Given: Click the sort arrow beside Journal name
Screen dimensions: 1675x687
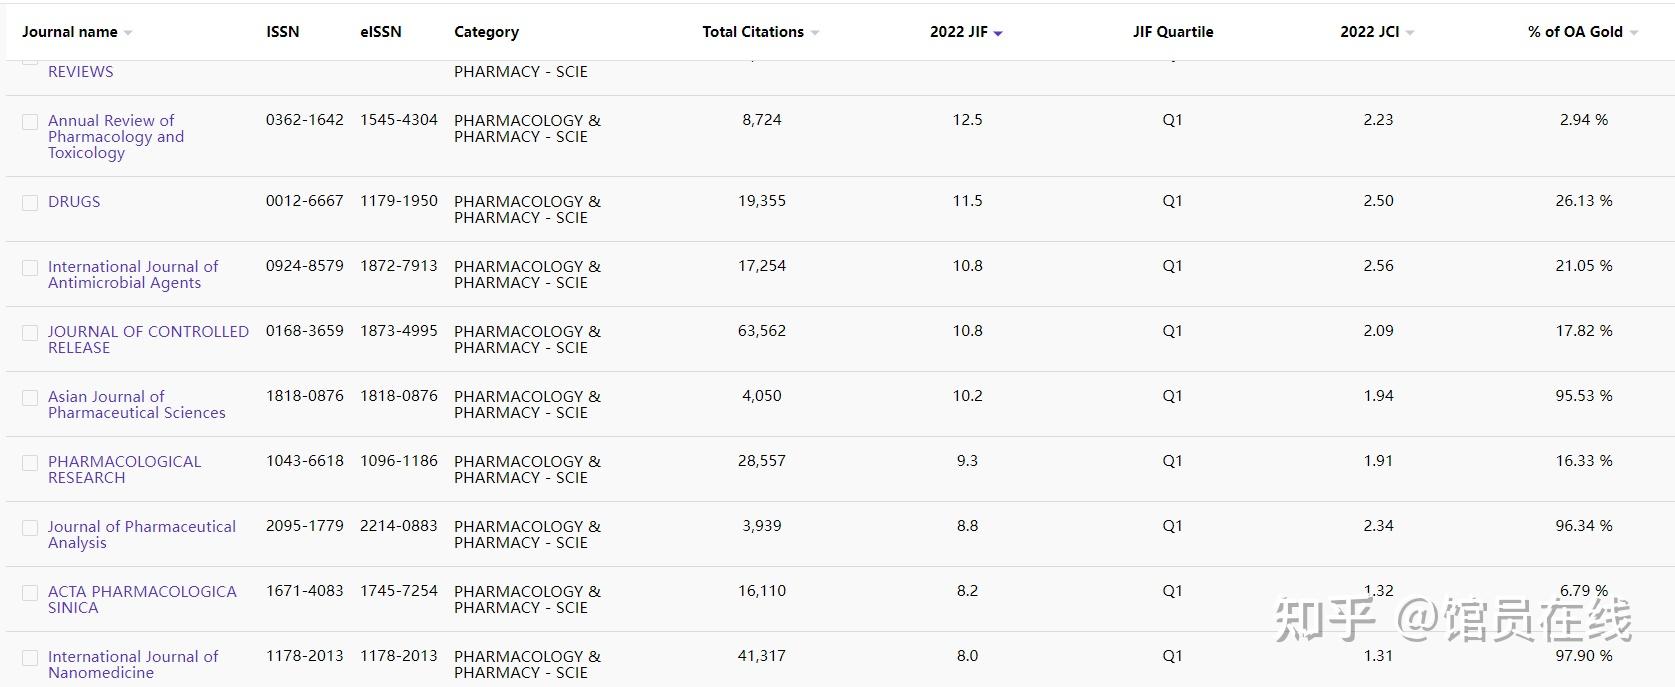Looking at the screenshot, I should click(128, 33).
